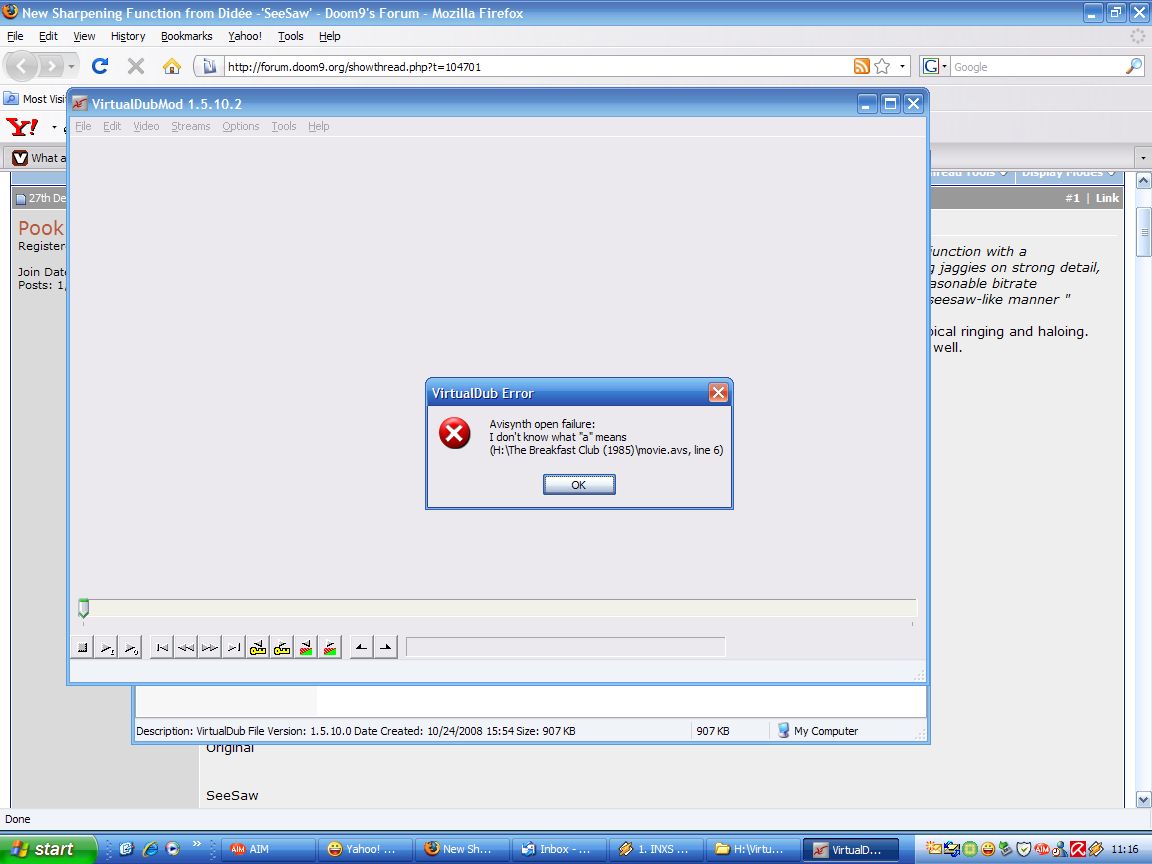Click the RSS feed icon in address bar
This screenshot has width=1152, height=864.
[862, 66]
